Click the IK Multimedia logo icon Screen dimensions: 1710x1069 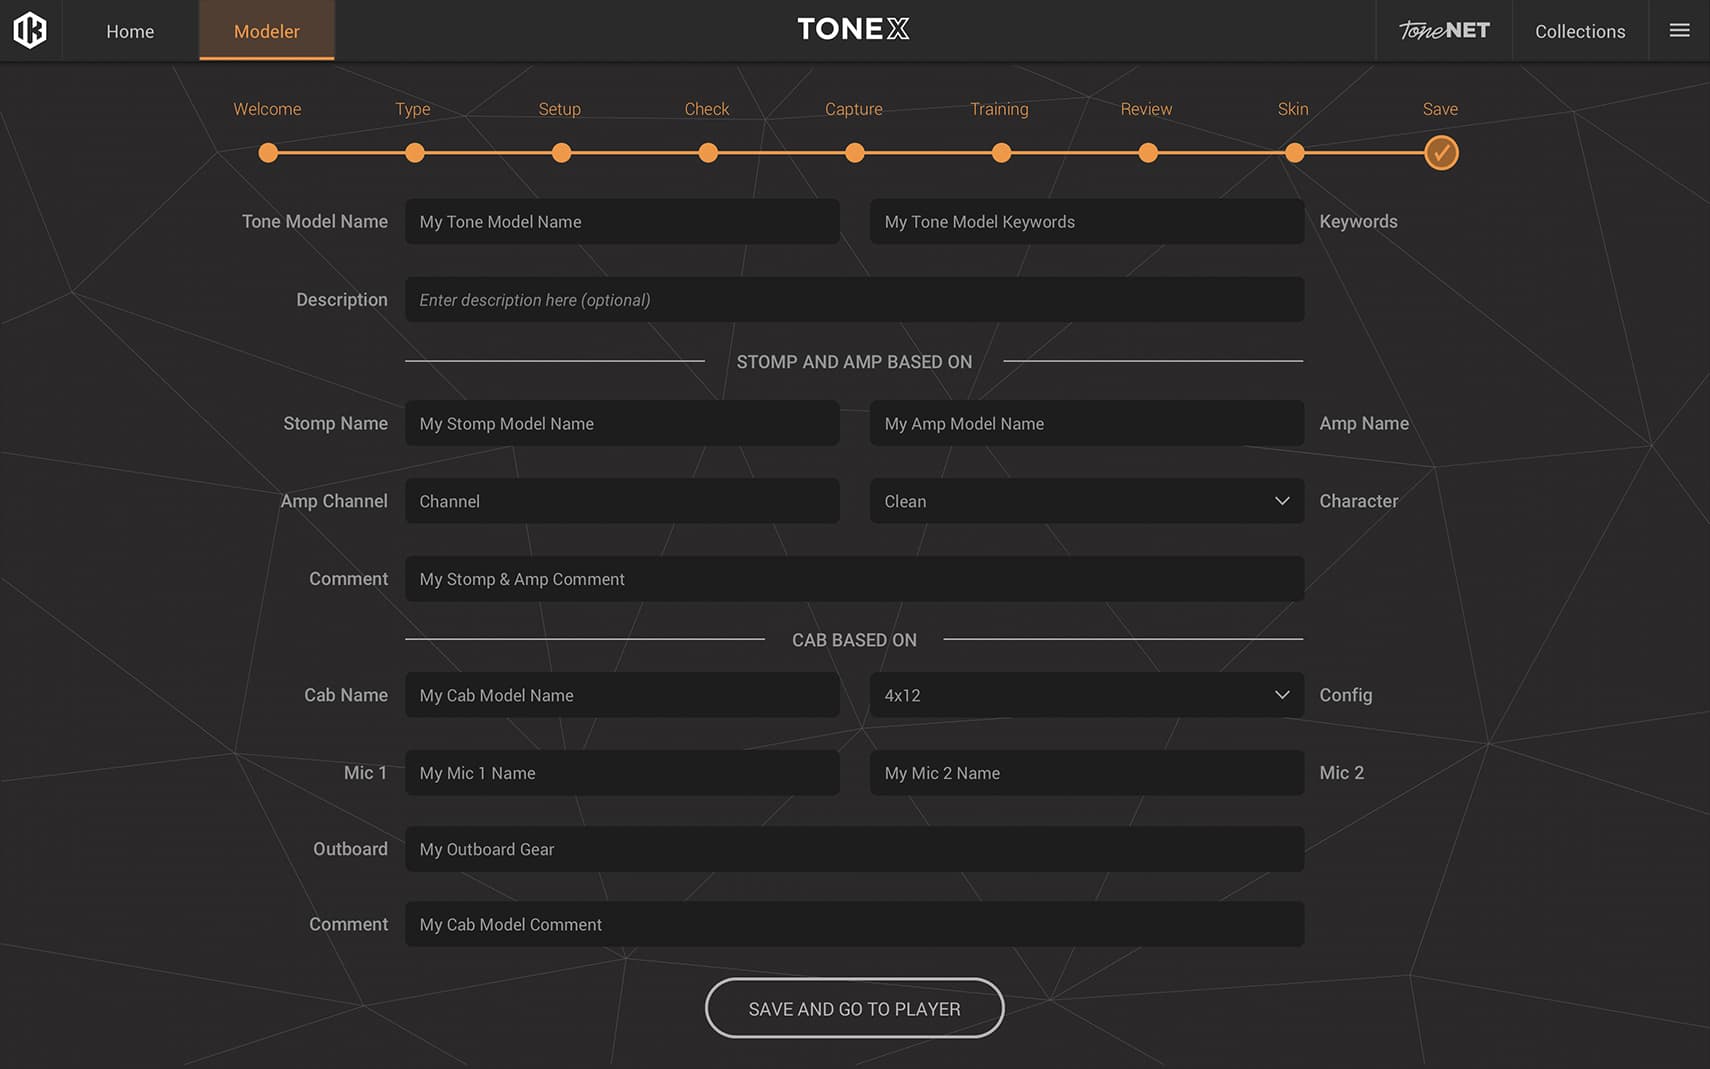(30, 30)
